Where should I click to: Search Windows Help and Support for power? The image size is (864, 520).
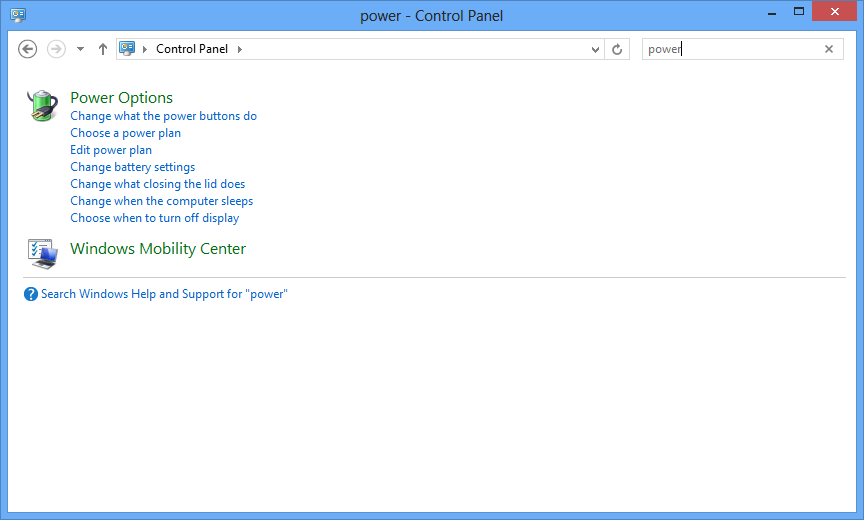point(164,294)
